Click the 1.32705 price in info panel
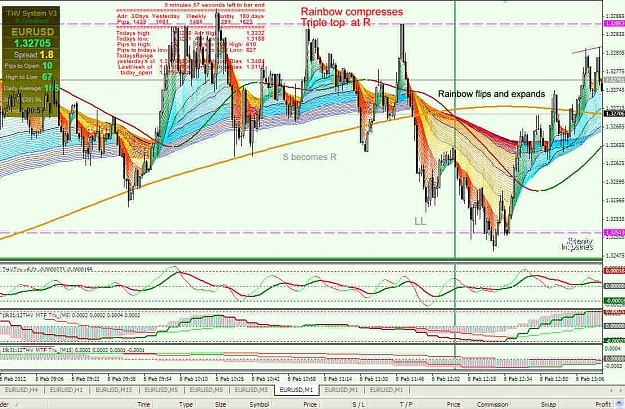This screenshot has width=625, height=409. pyautogui.click(x=32, y=43)
